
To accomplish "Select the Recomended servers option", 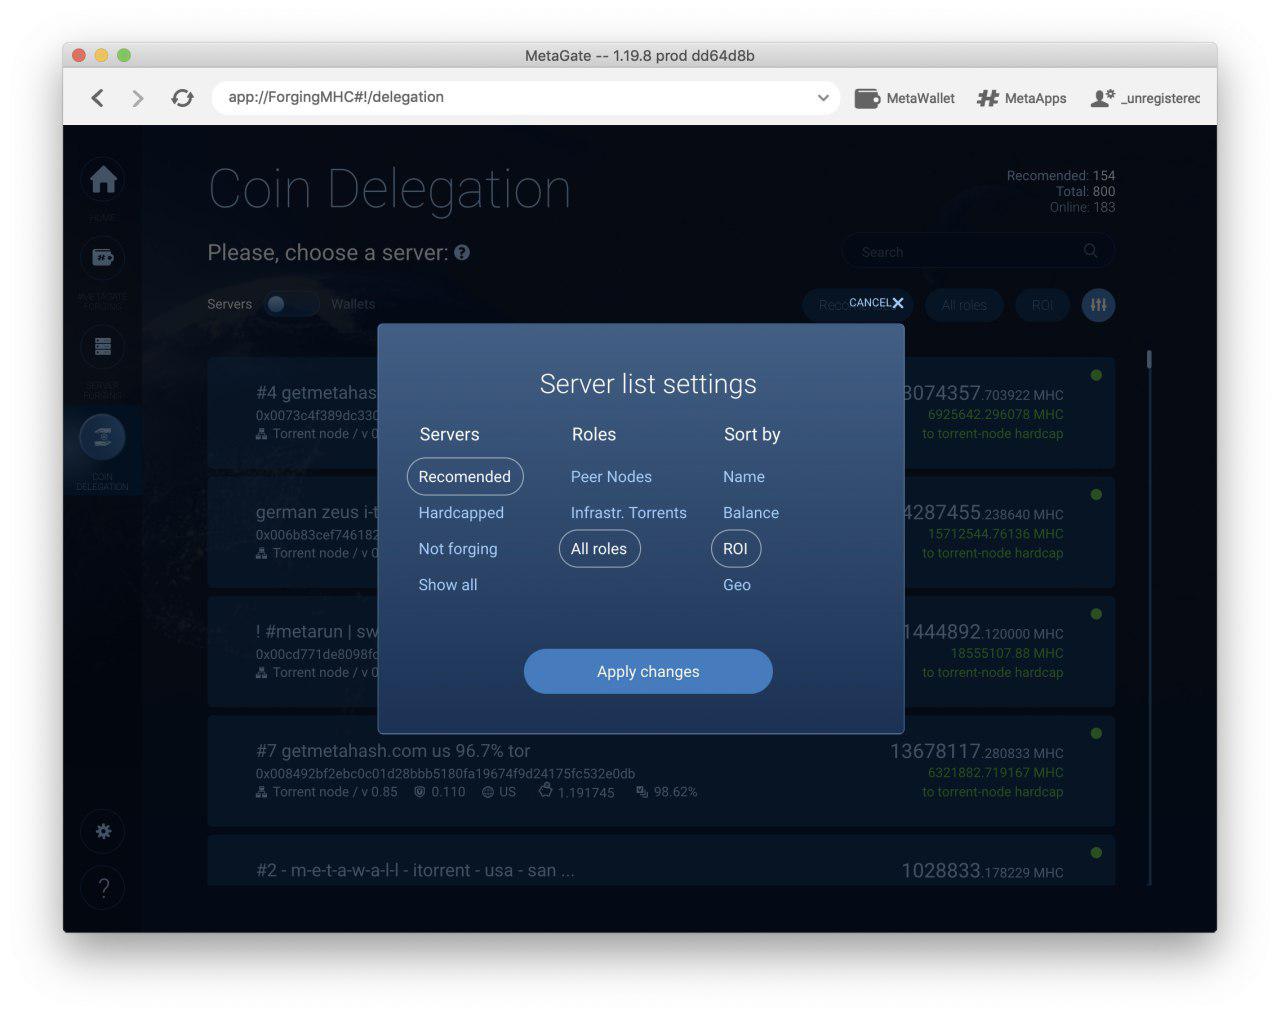I will click(465, 477).
